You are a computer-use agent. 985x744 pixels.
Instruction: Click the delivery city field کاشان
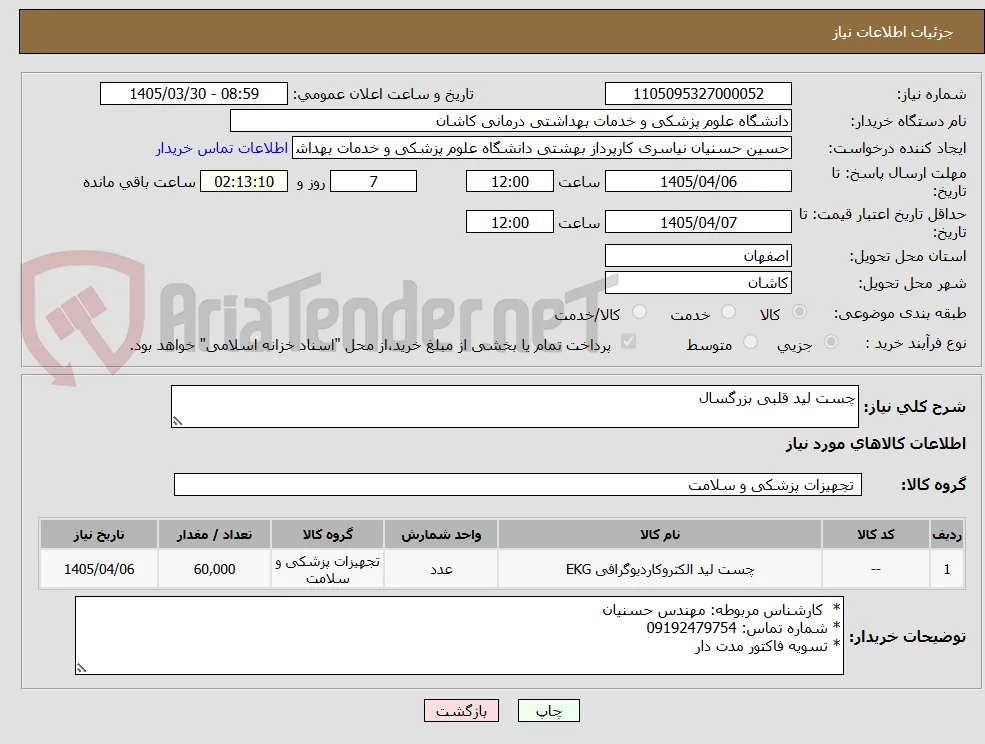pos(698,283)
